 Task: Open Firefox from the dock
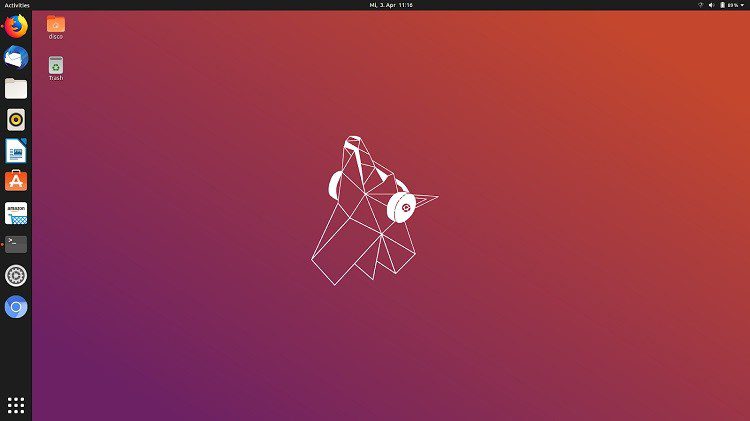click(x=16, y=26)
